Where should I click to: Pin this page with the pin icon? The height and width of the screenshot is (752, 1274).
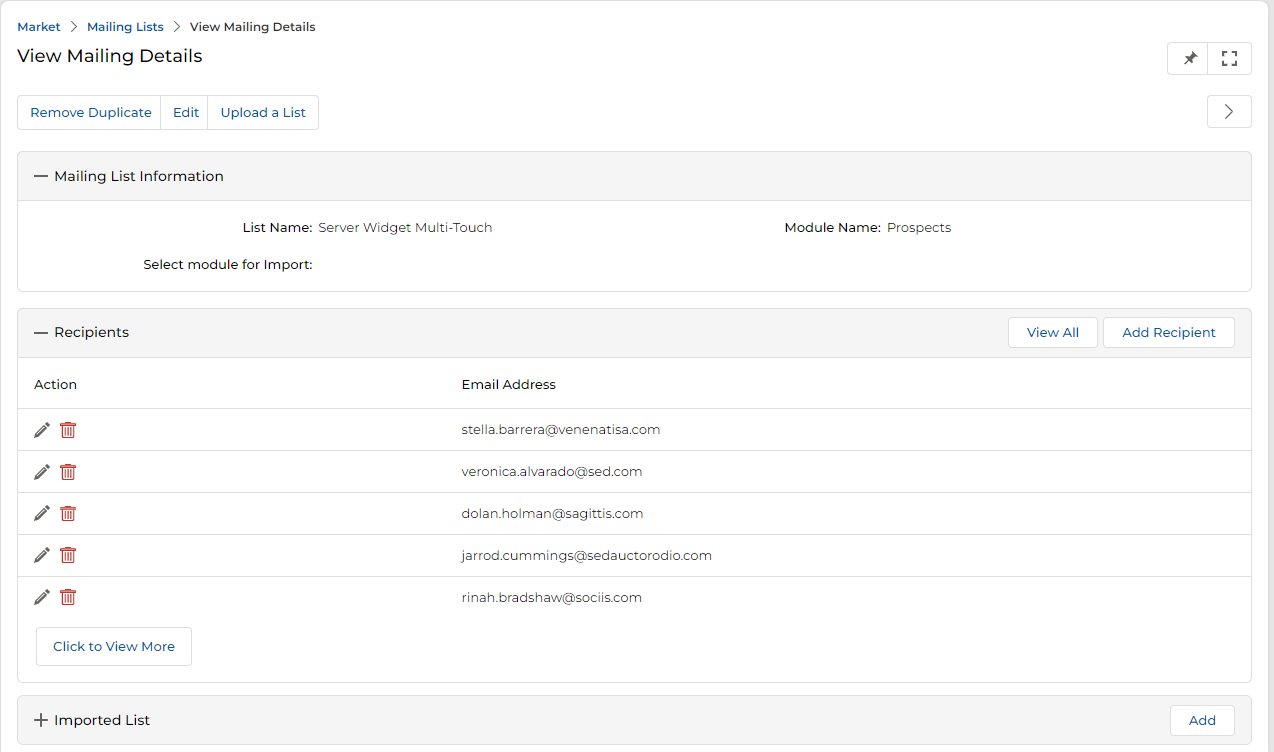(1189, 58)
